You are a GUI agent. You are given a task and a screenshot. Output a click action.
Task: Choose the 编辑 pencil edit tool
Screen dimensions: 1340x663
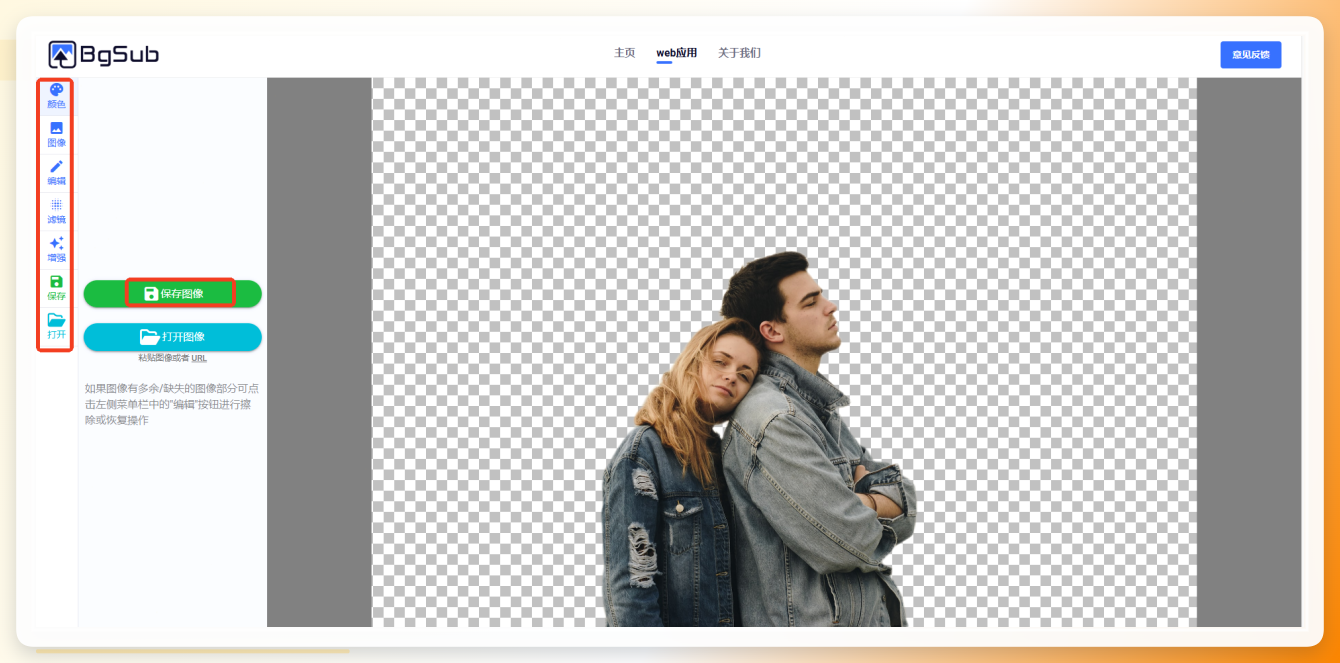pyautogui.click(x=56, y=172)
